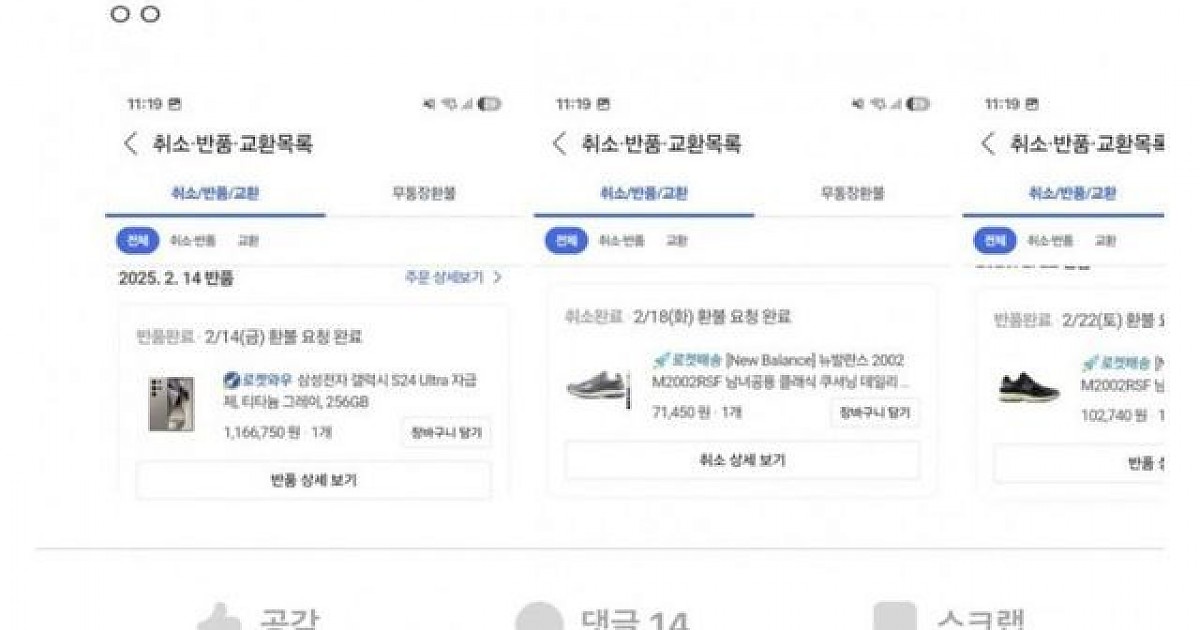Click the 스크랩 scrap icon
The height and width of the screenshot is (630, 1200).
(896, 619)
